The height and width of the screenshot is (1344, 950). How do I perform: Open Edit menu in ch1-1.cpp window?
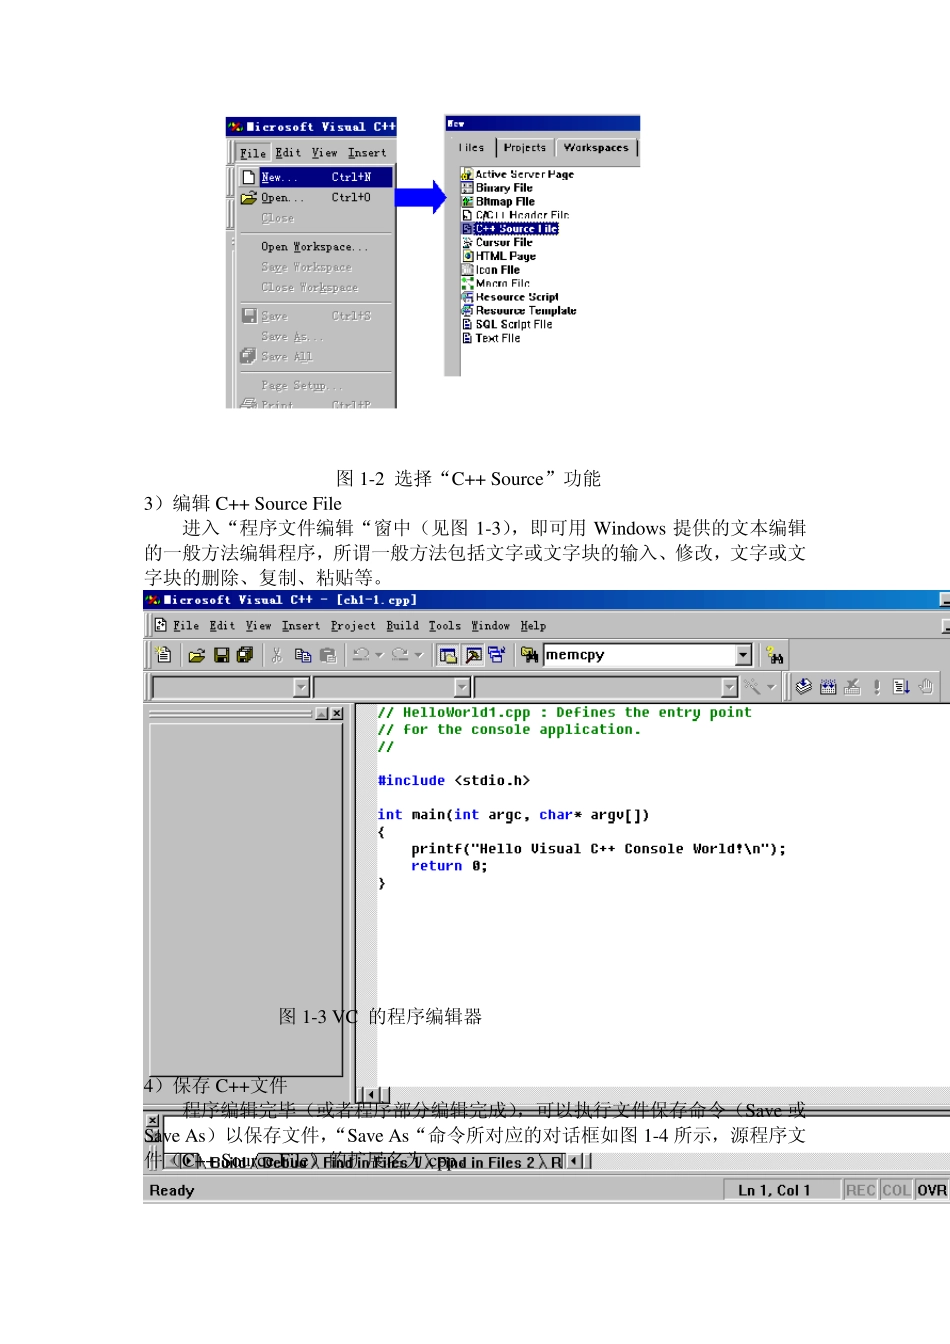point(222,626)
